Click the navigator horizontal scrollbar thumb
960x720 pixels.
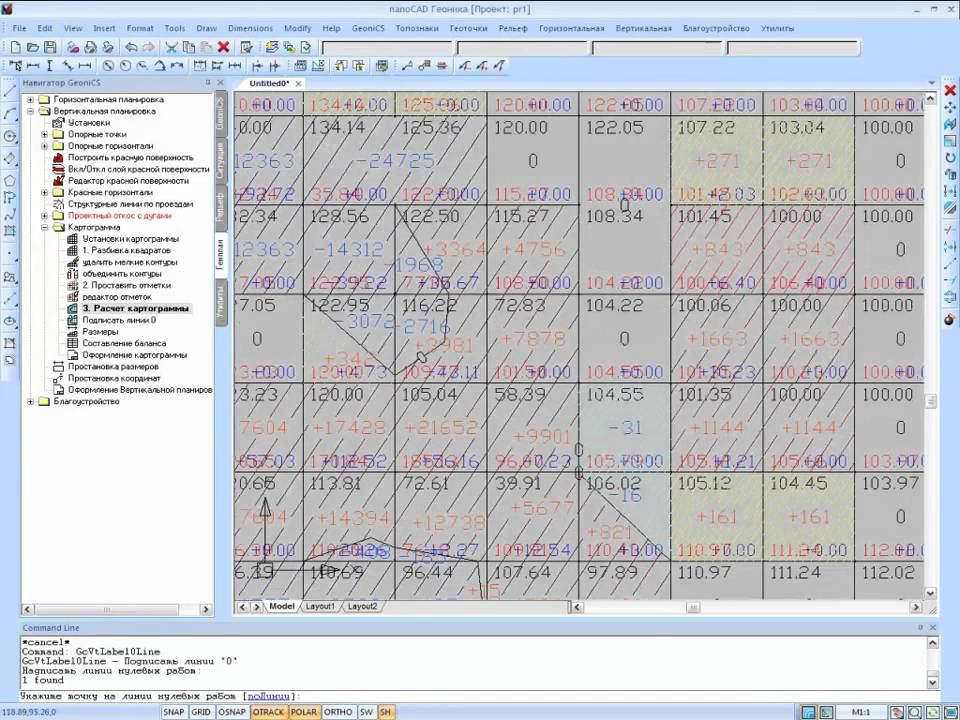coord(107,610)
